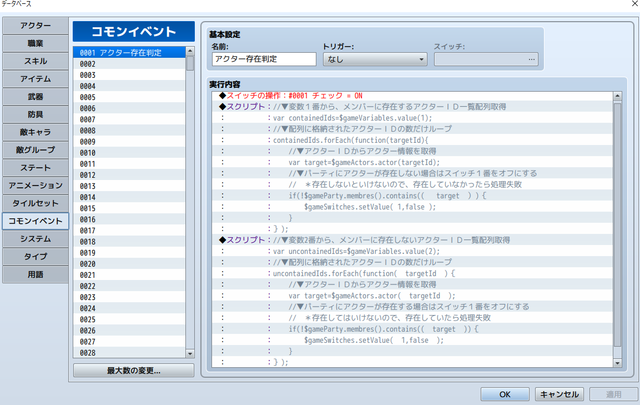Select common event row 0005
The height and width of the screenshot is (405, 640).
(x=129, y=97)
